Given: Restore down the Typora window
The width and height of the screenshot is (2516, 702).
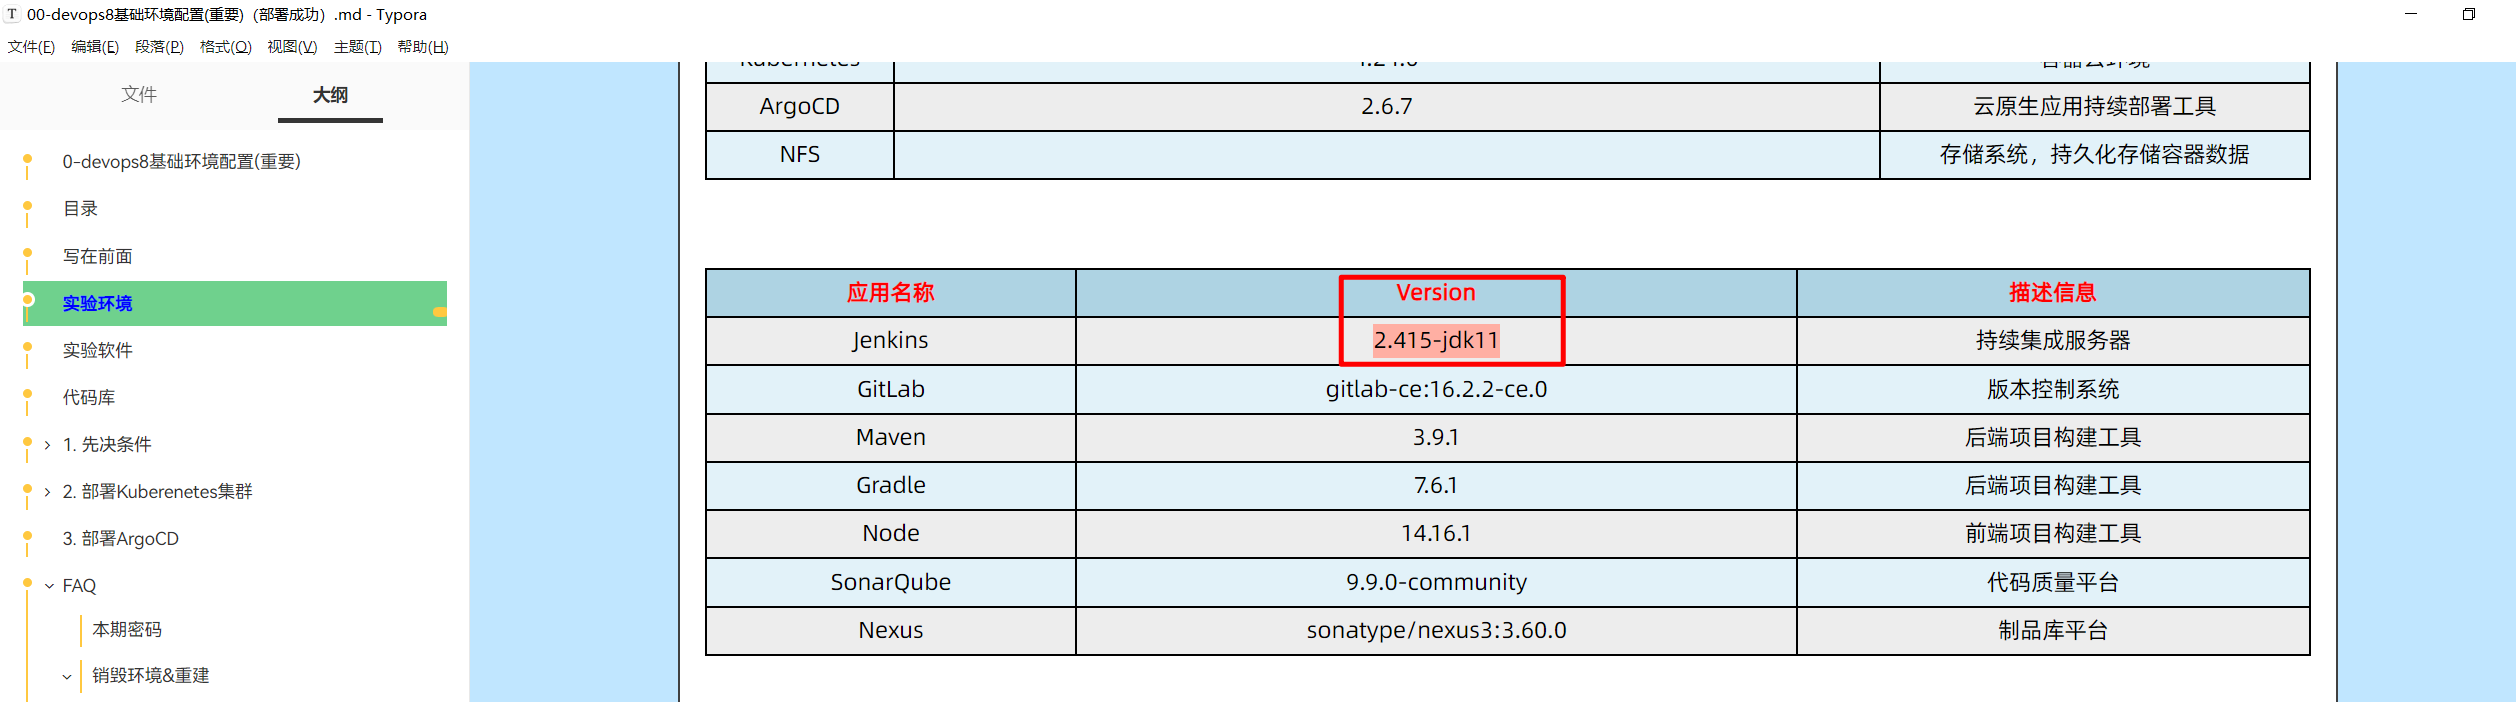Looking at the screenshot, I should tap(2469, 14).
